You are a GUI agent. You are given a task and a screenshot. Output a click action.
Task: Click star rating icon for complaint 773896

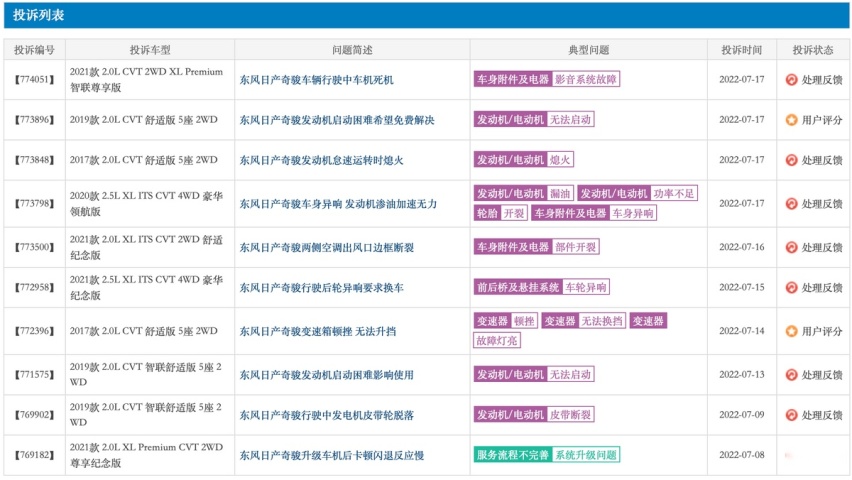pyautogui.click(x=791, y=120)
